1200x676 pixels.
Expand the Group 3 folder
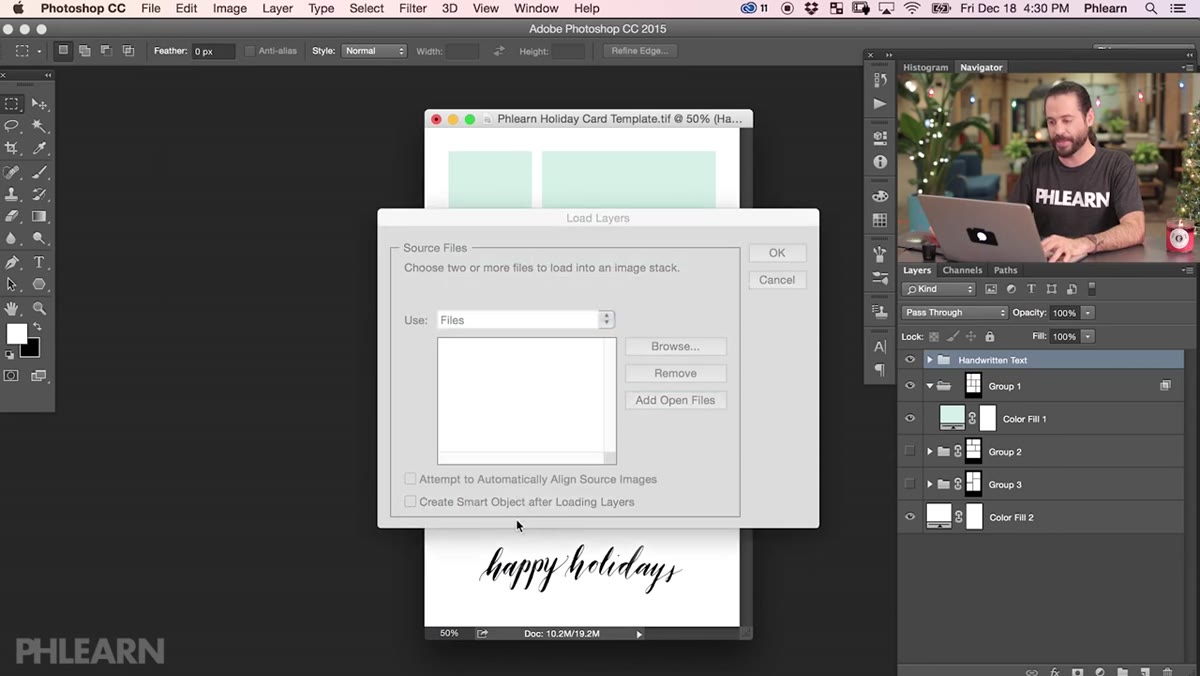coord(930,484)
